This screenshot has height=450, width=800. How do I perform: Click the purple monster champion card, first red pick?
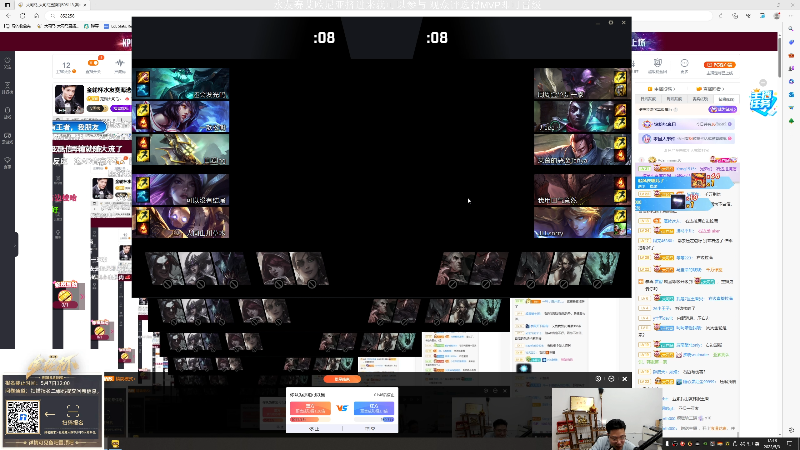coord(582,84)
